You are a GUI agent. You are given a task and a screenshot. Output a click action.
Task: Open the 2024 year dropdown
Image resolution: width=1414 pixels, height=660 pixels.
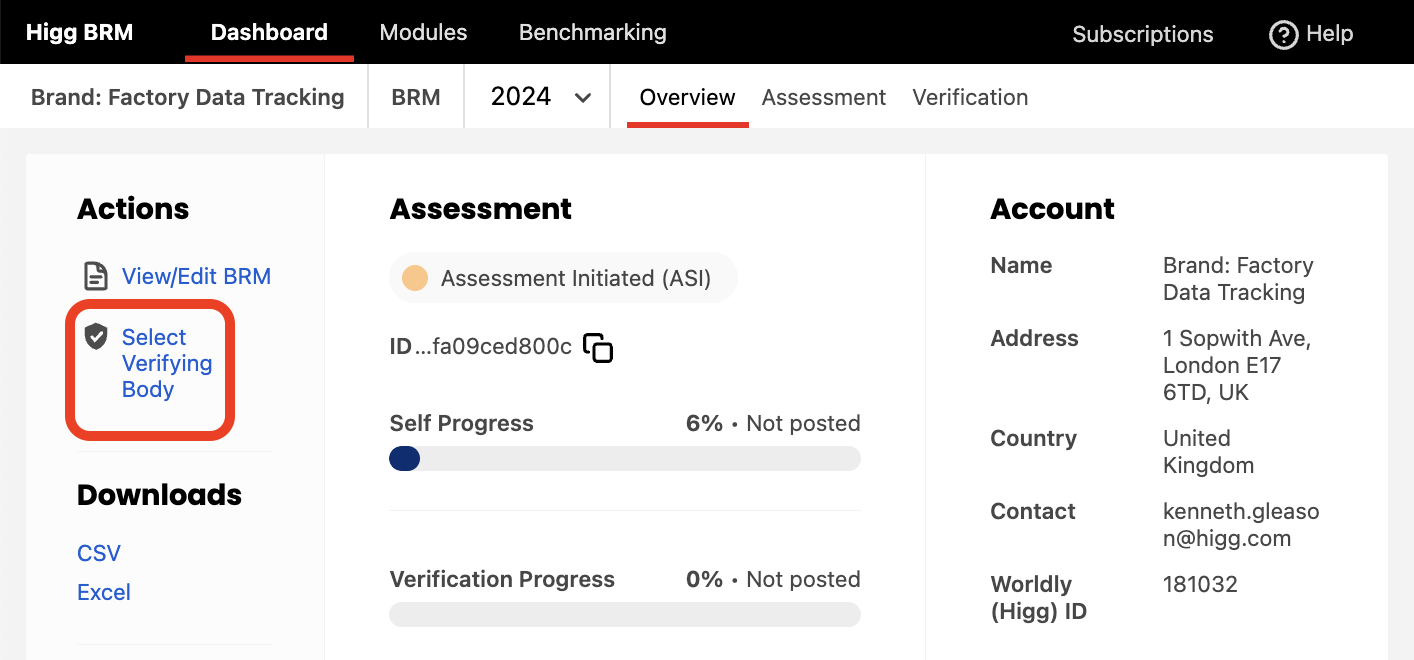540,97
